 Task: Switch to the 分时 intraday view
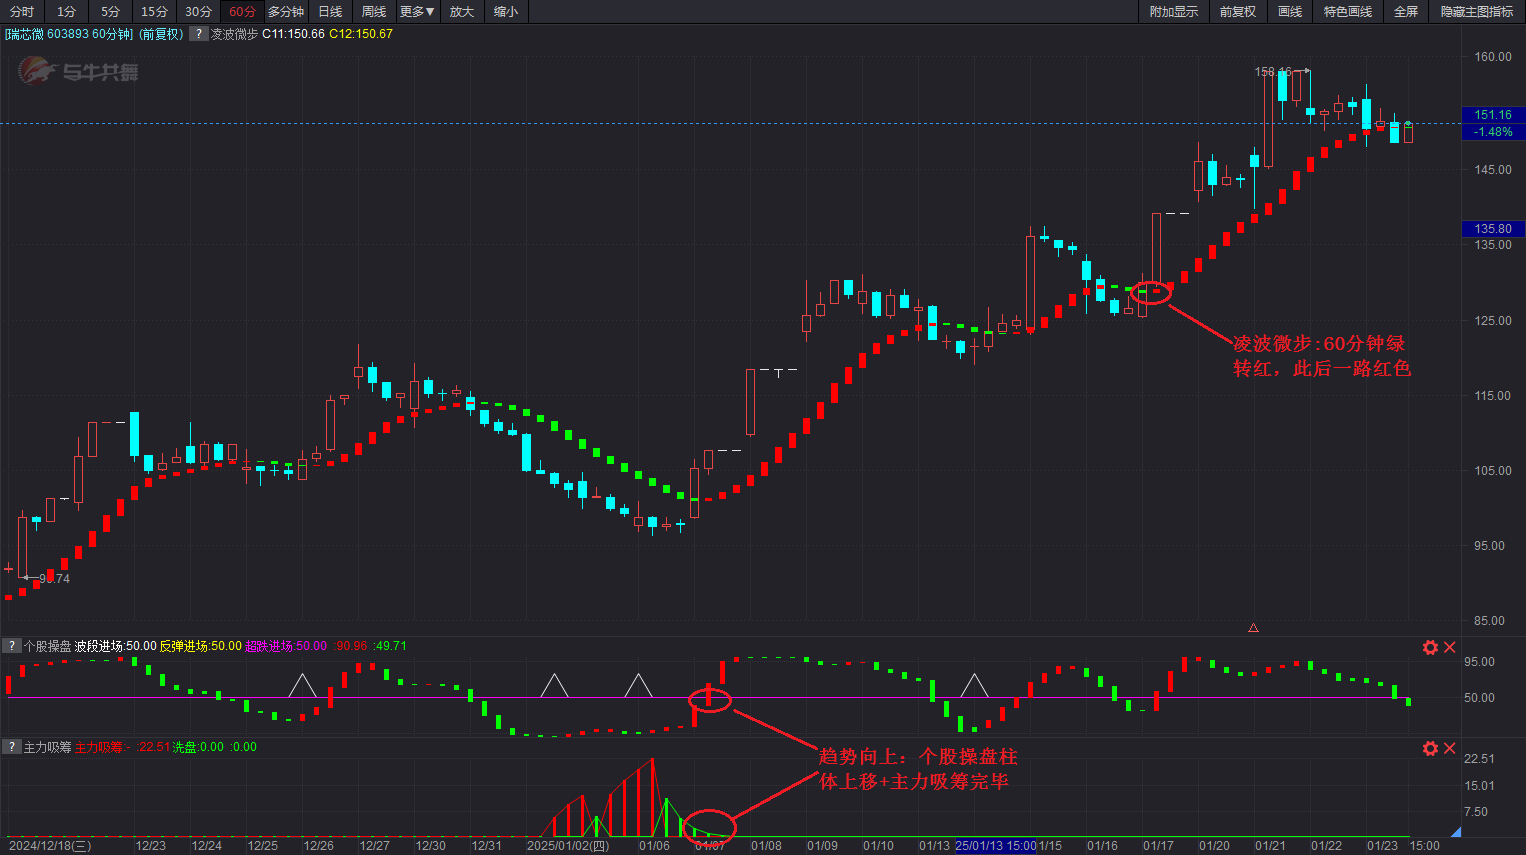21,12
